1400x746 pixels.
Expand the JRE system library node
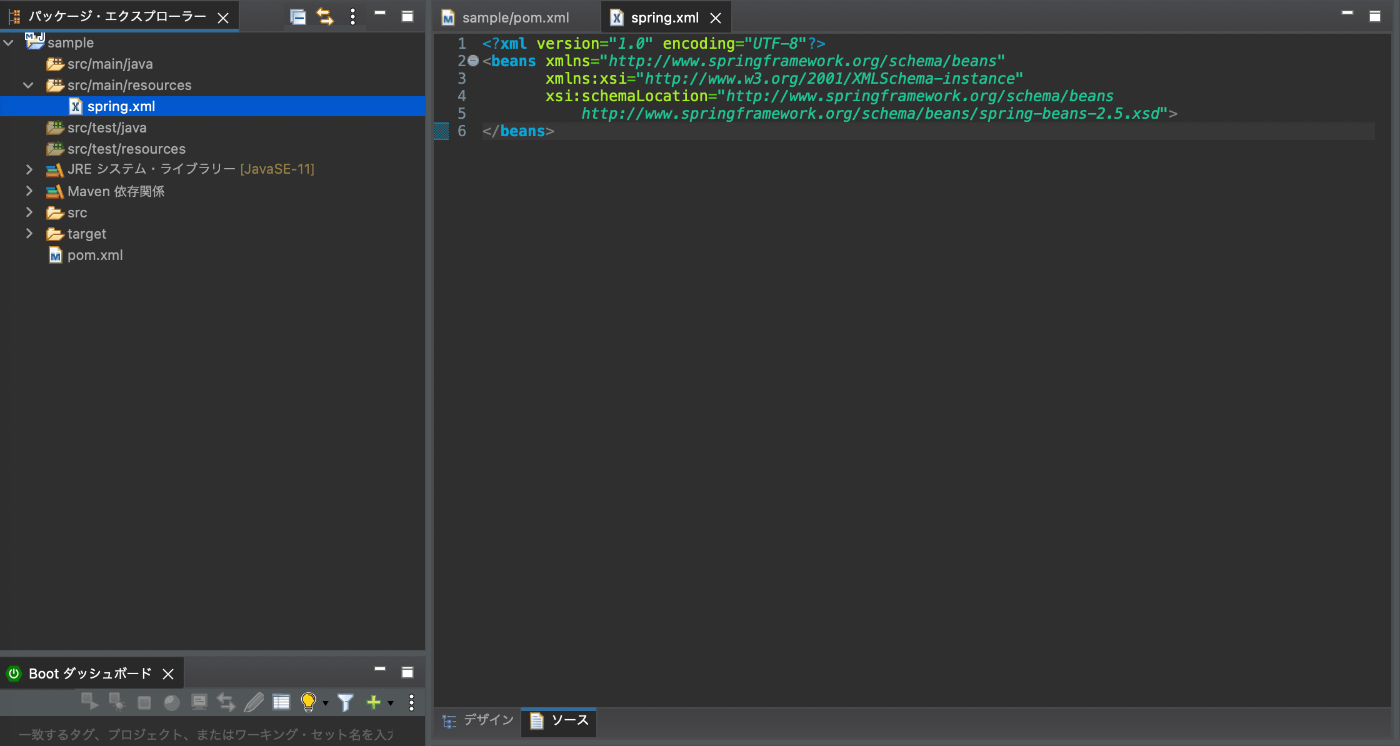(x=29, y=170)
